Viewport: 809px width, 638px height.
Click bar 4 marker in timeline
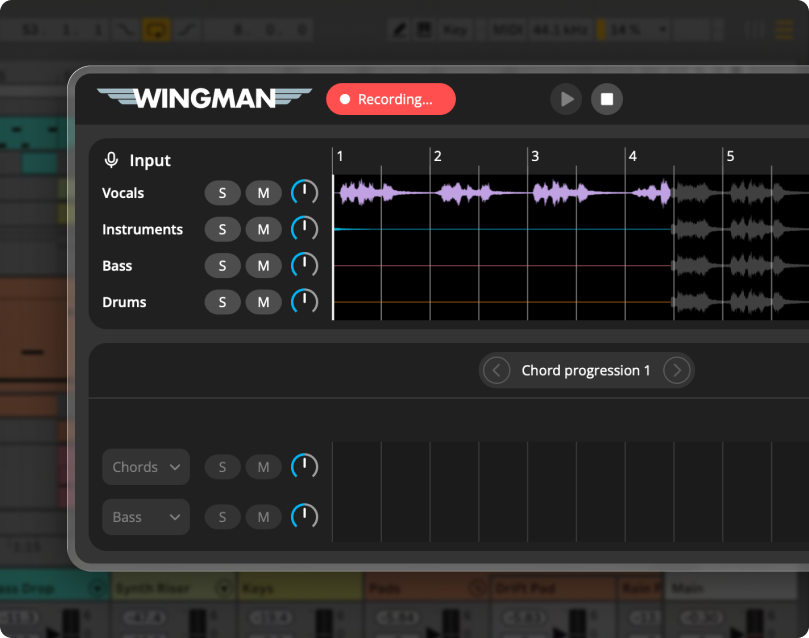pos(633,156)
